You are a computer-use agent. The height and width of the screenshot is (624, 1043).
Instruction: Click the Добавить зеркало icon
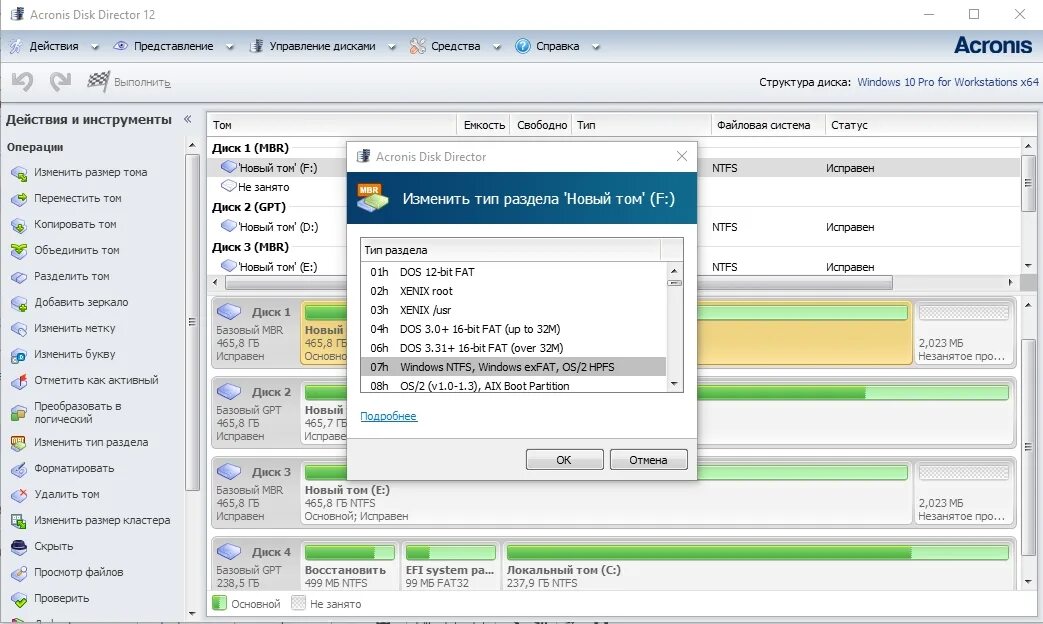coord(19,303)
